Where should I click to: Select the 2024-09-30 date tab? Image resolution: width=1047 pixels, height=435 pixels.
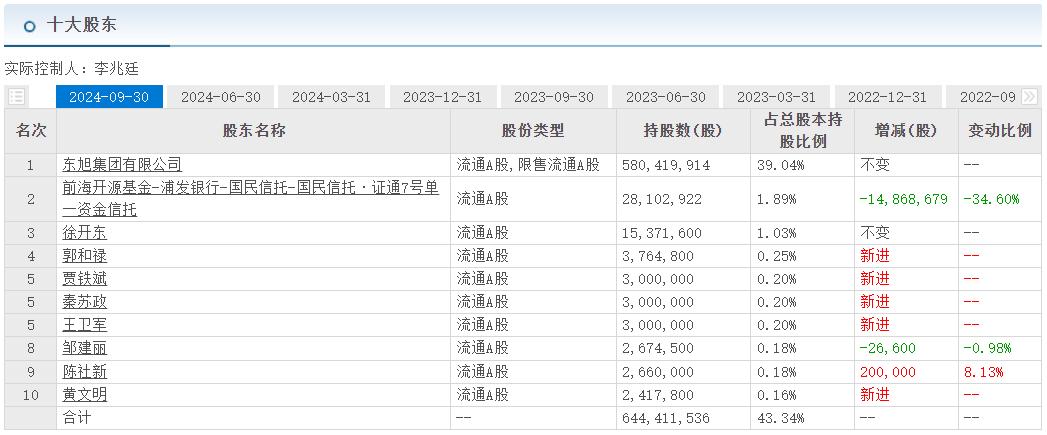click(109, 97)
